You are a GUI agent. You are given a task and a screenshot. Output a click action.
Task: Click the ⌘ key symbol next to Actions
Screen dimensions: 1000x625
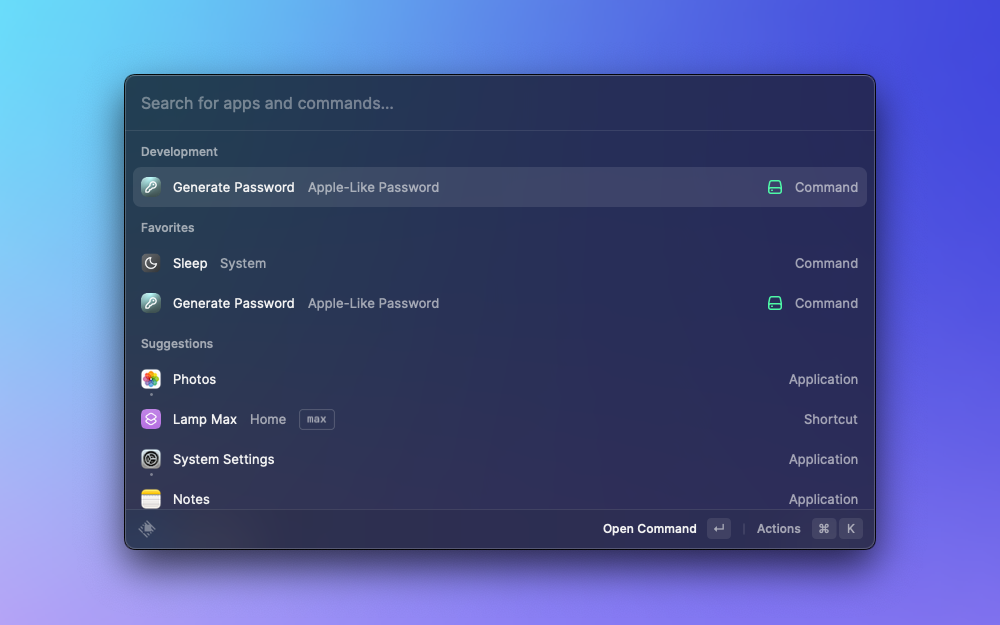click(824, 529)
